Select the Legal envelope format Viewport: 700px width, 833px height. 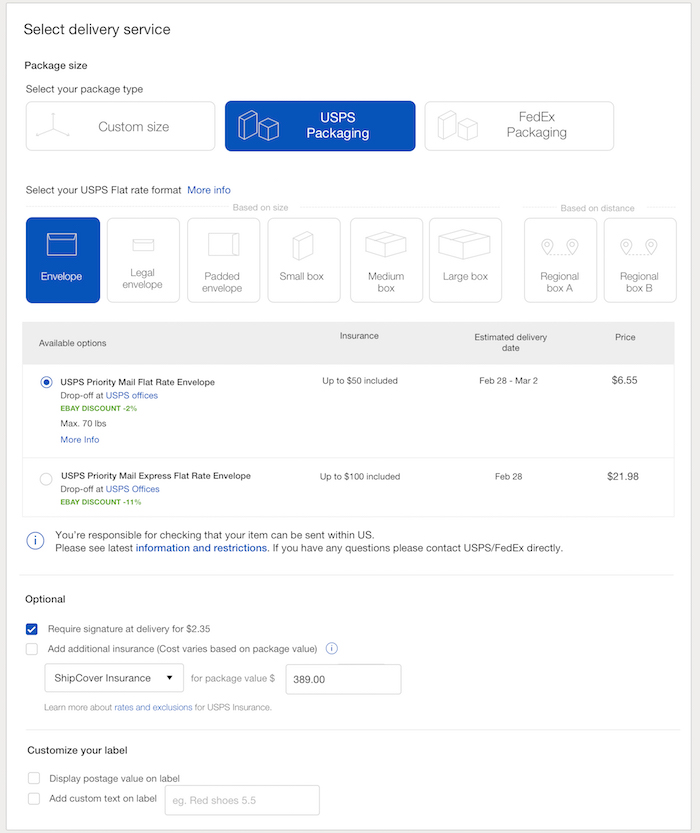[143, 260]
